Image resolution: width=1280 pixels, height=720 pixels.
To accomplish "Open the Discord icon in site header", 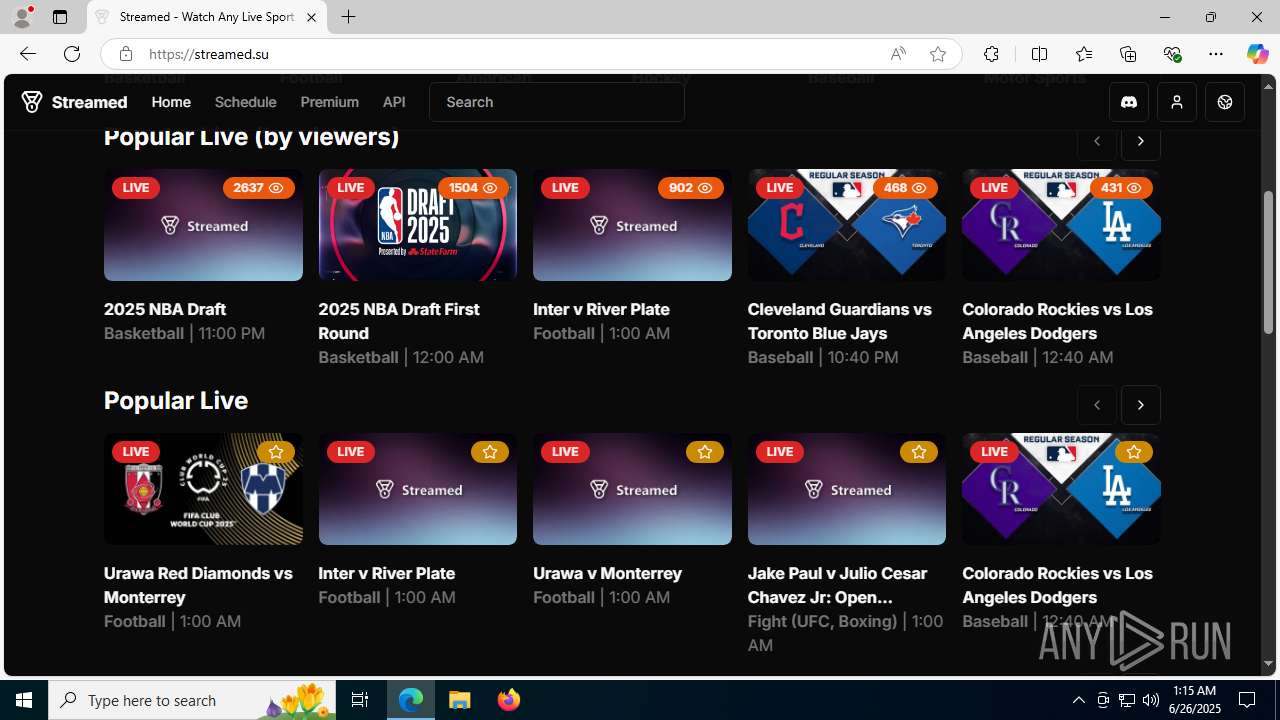I will point(1129,102).
